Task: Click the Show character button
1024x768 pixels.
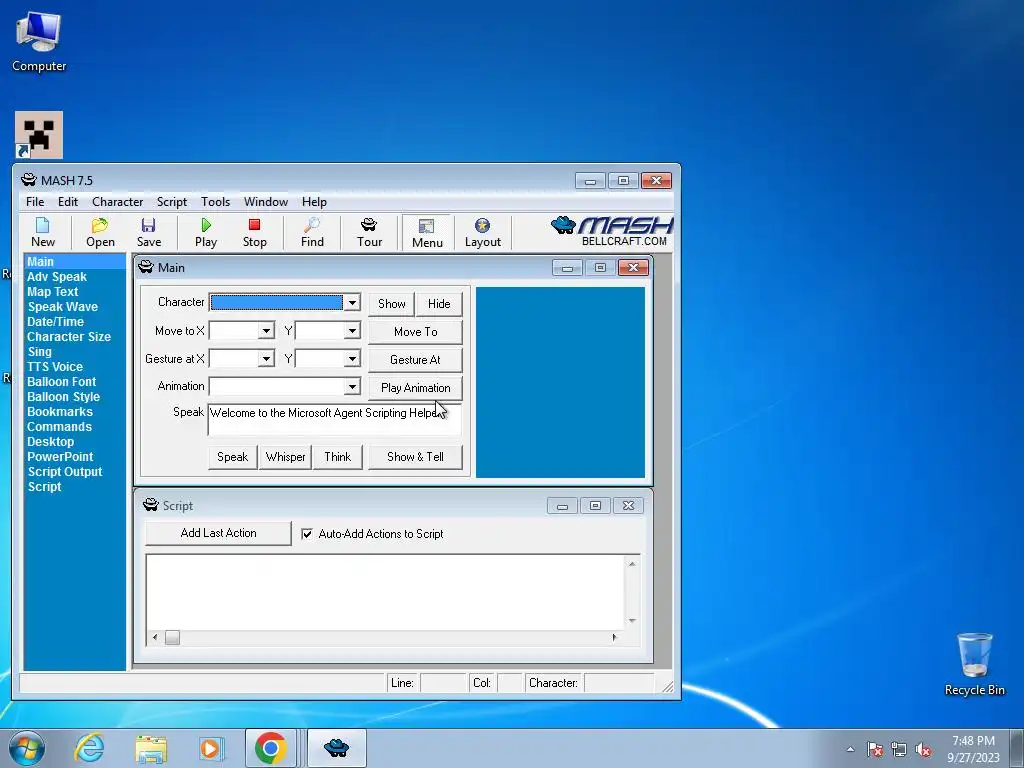Action: (x=391, y=304)
